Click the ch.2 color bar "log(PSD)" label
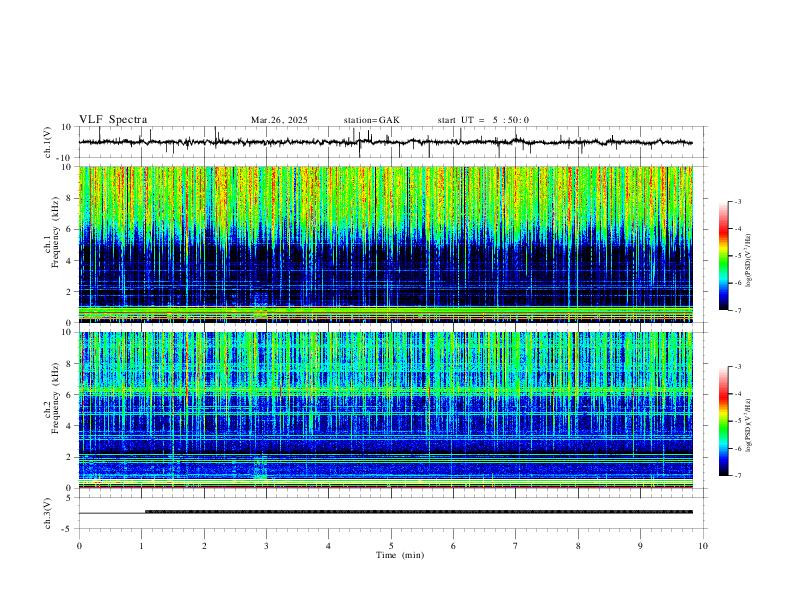The height and width of the screenshot is (612, 792). click(x=749, y=425)
